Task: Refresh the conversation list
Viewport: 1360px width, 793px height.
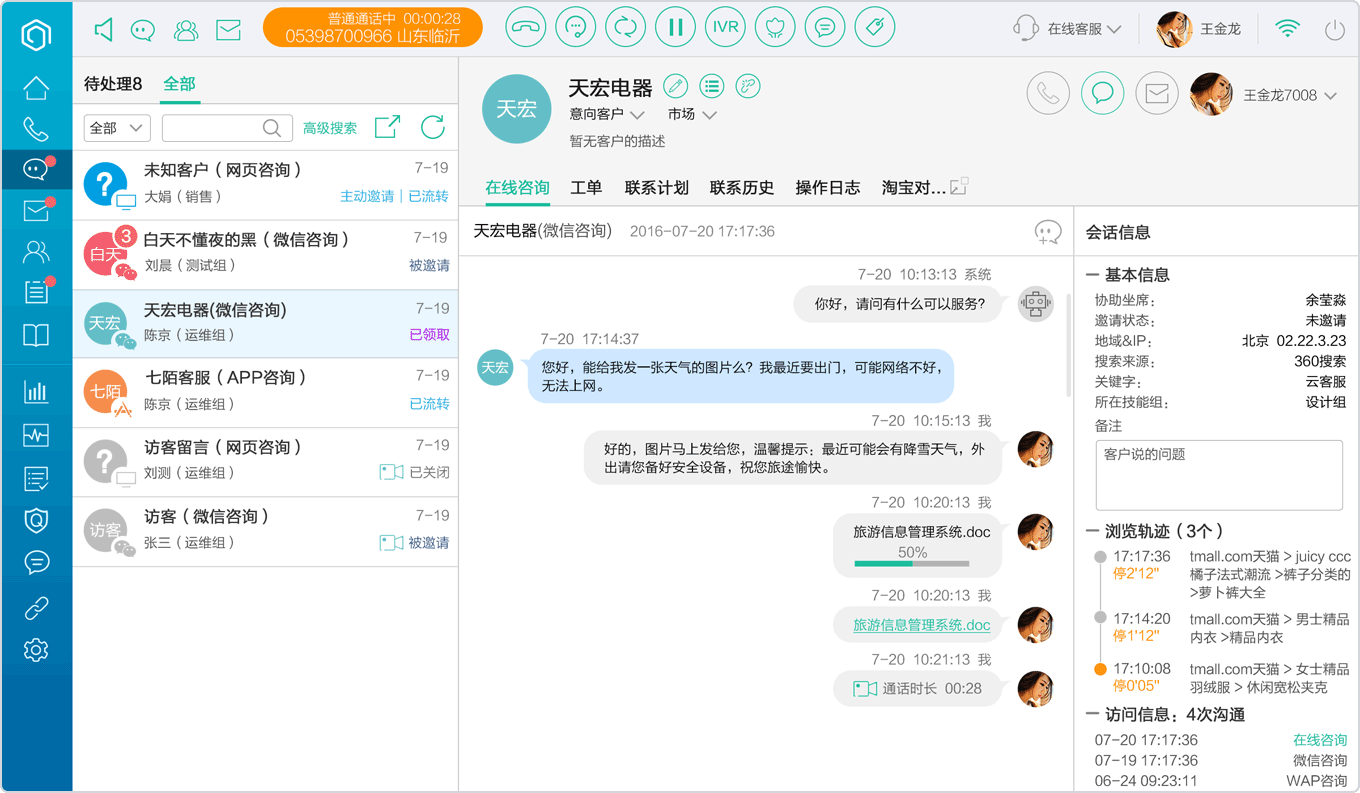Action: tap(433, 127)
